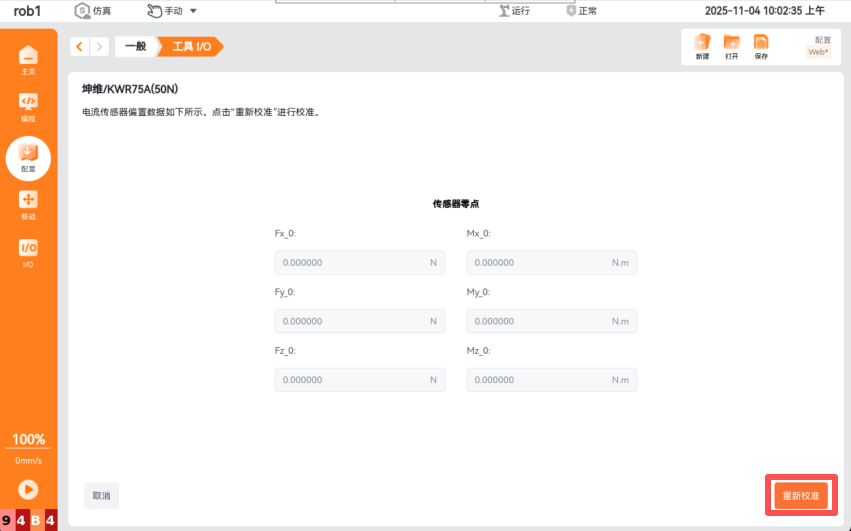Select the 工具 I/O breadcrumb tab
Image resolution: width=851 pixels, height=531 pixels.
[x=190, y=47]
